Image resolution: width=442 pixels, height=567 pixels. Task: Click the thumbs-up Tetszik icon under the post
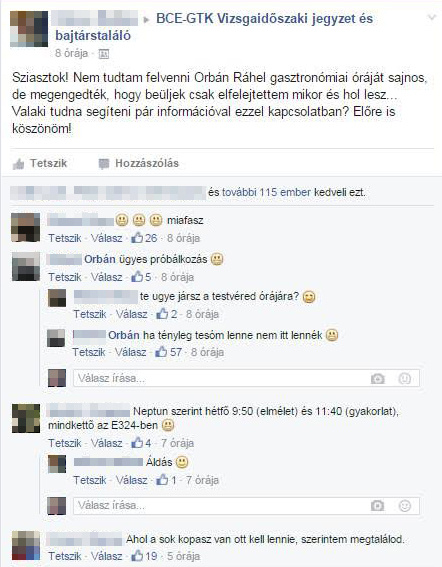tap(18, 164)
